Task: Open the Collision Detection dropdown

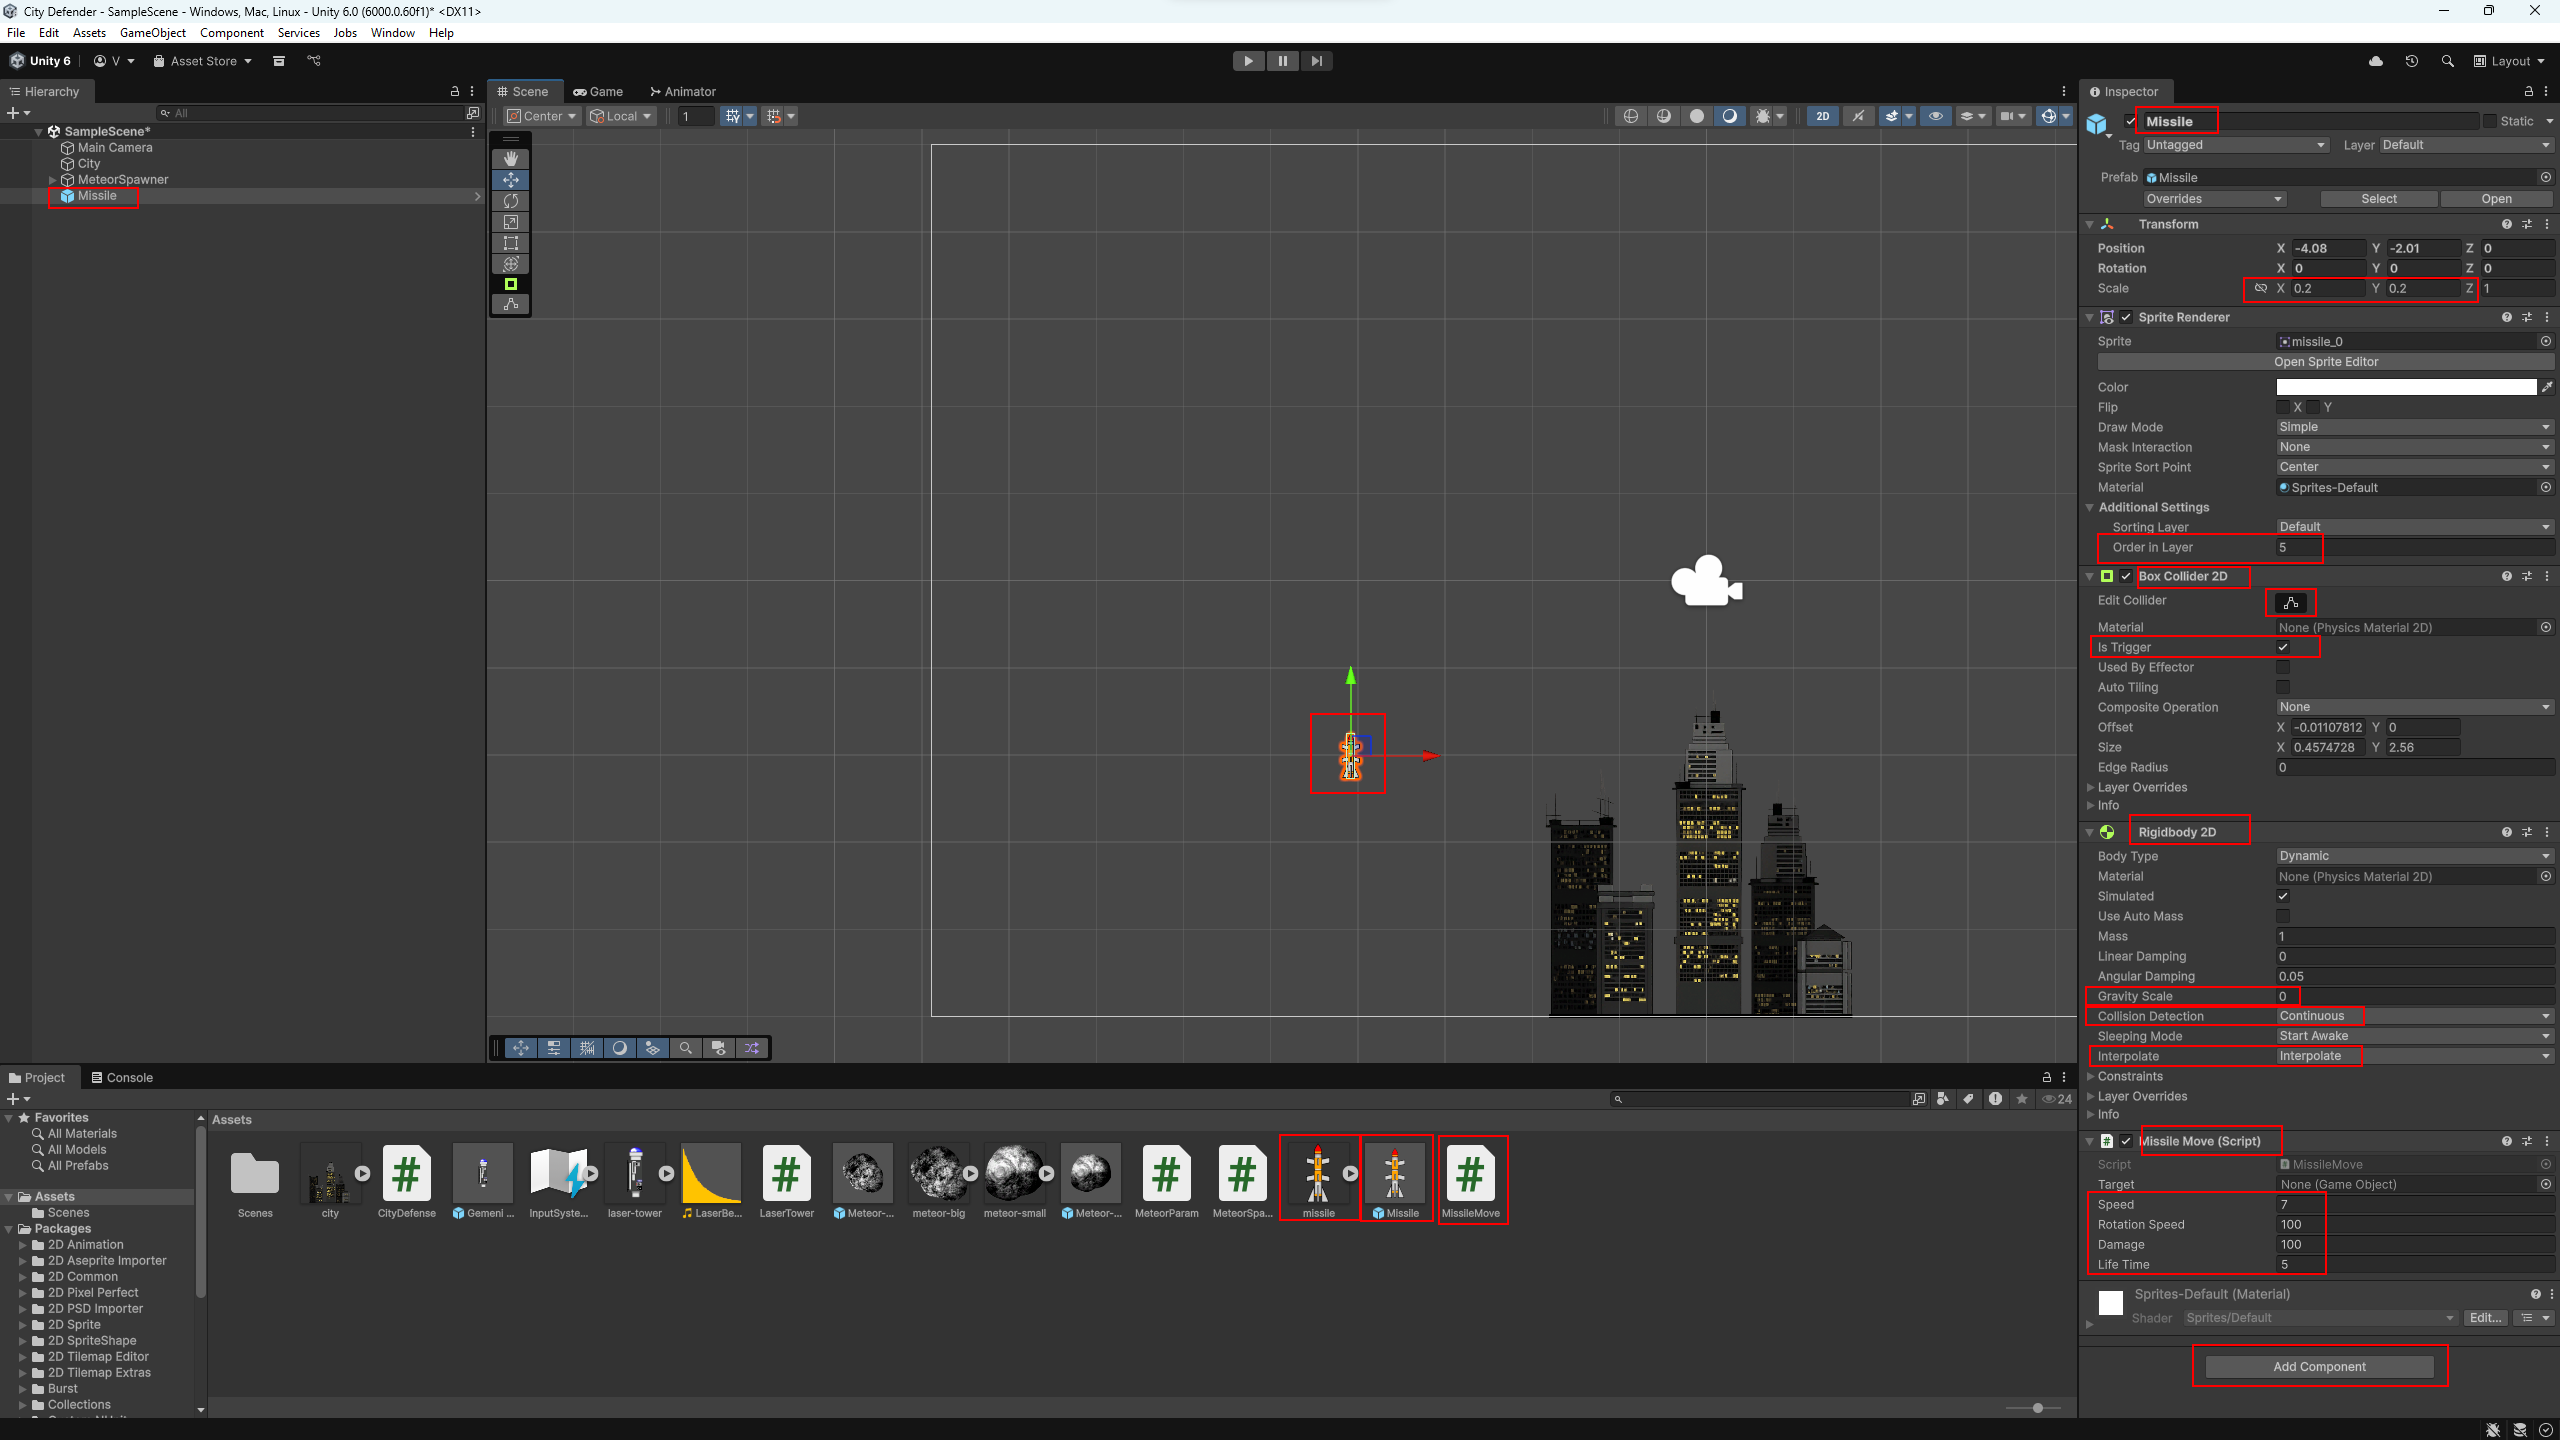Action: click(x=2414, y=1016)
